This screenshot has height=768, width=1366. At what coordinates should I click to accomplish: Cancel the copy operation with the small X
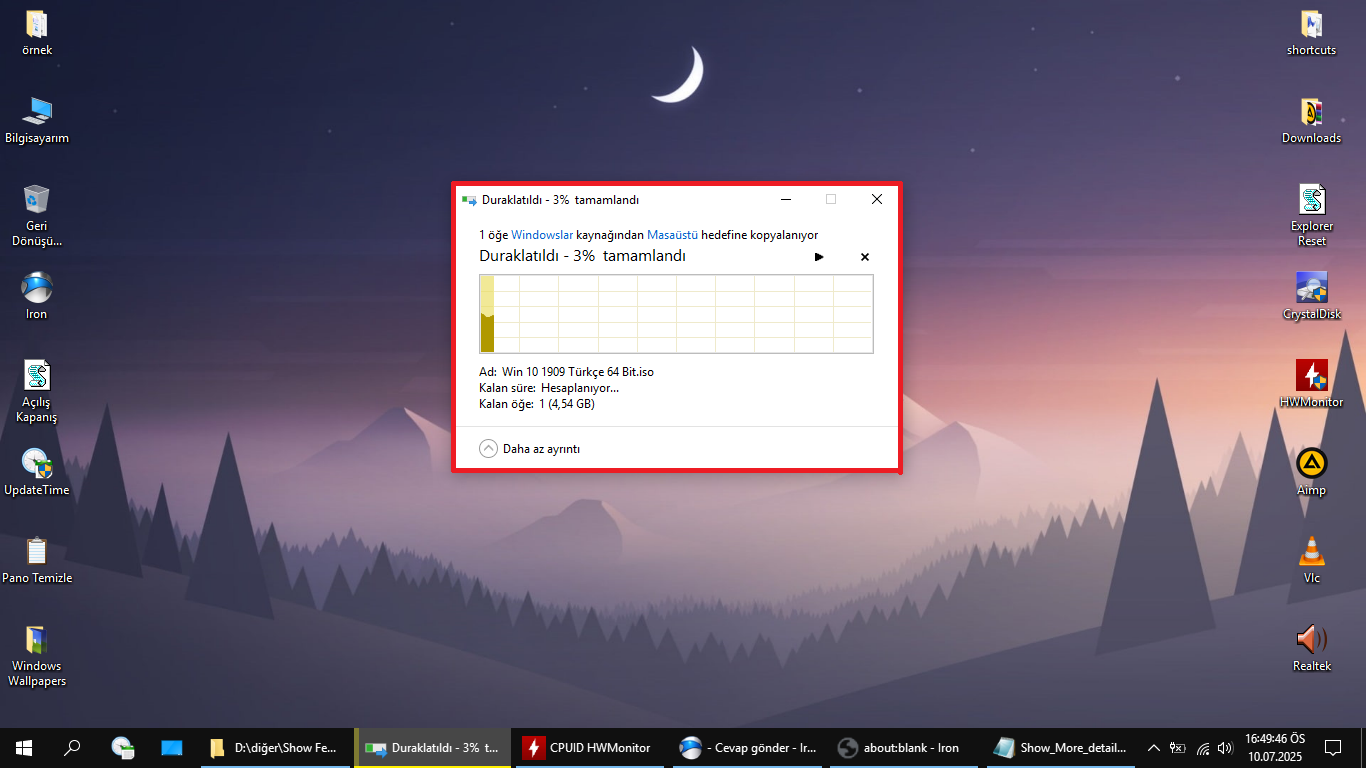pos(865,257)
